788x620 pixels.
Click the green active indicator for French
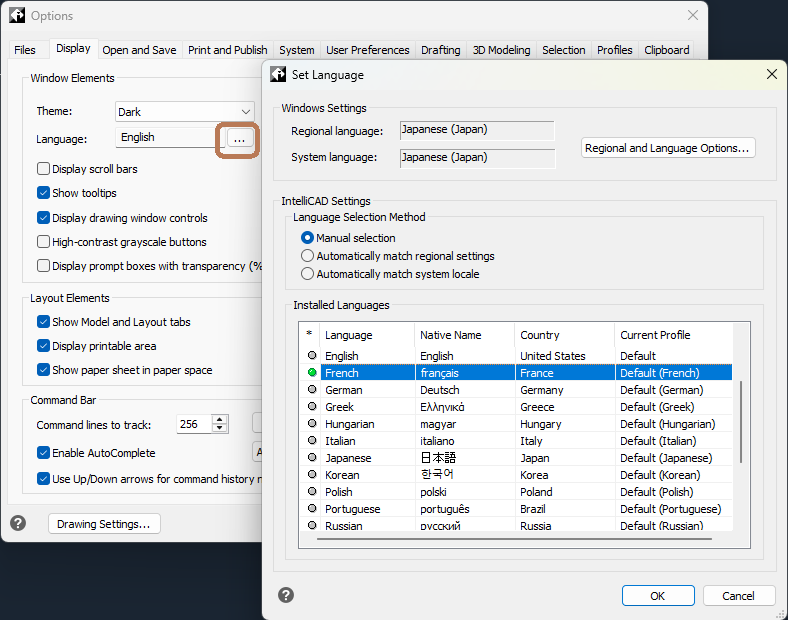pos(312,372)
